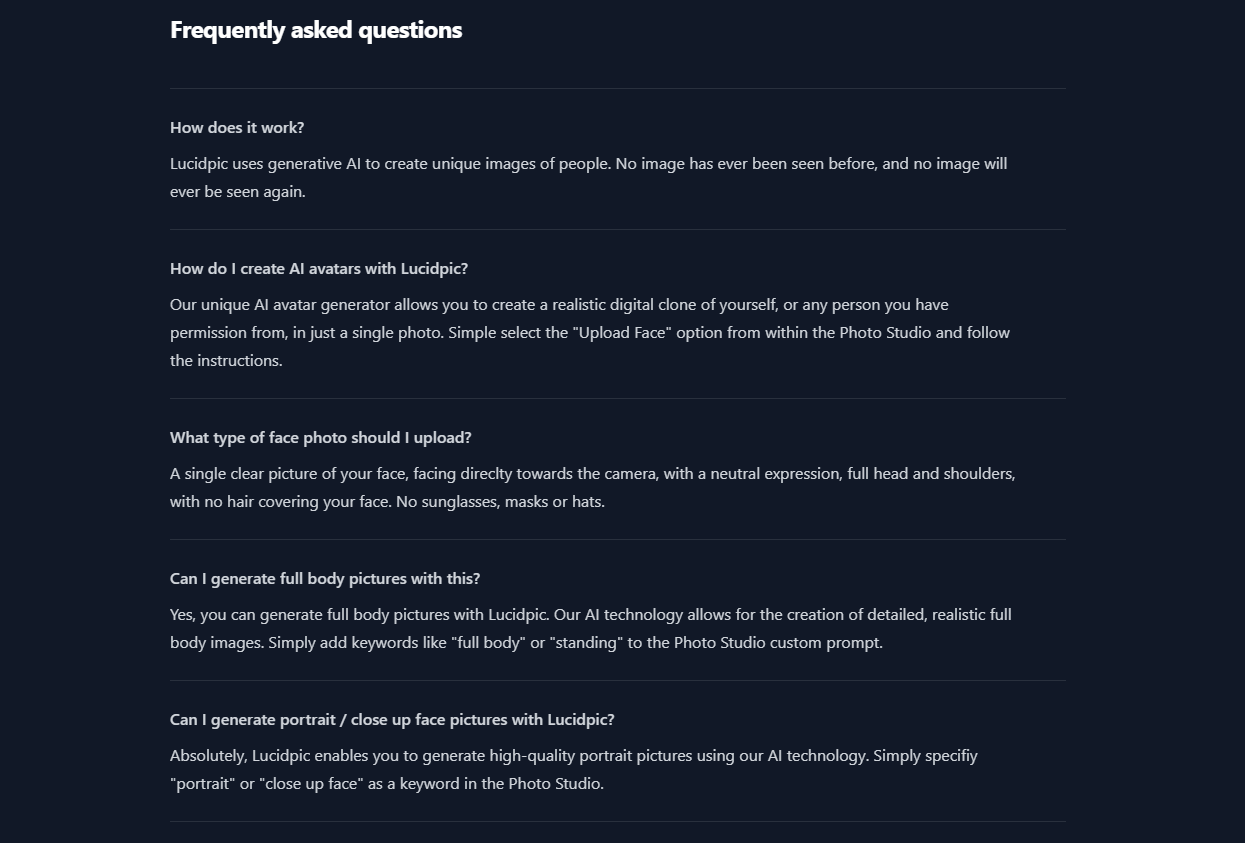
Task: Select "What type of face photo should I upload?"
Action: point(321,438)
